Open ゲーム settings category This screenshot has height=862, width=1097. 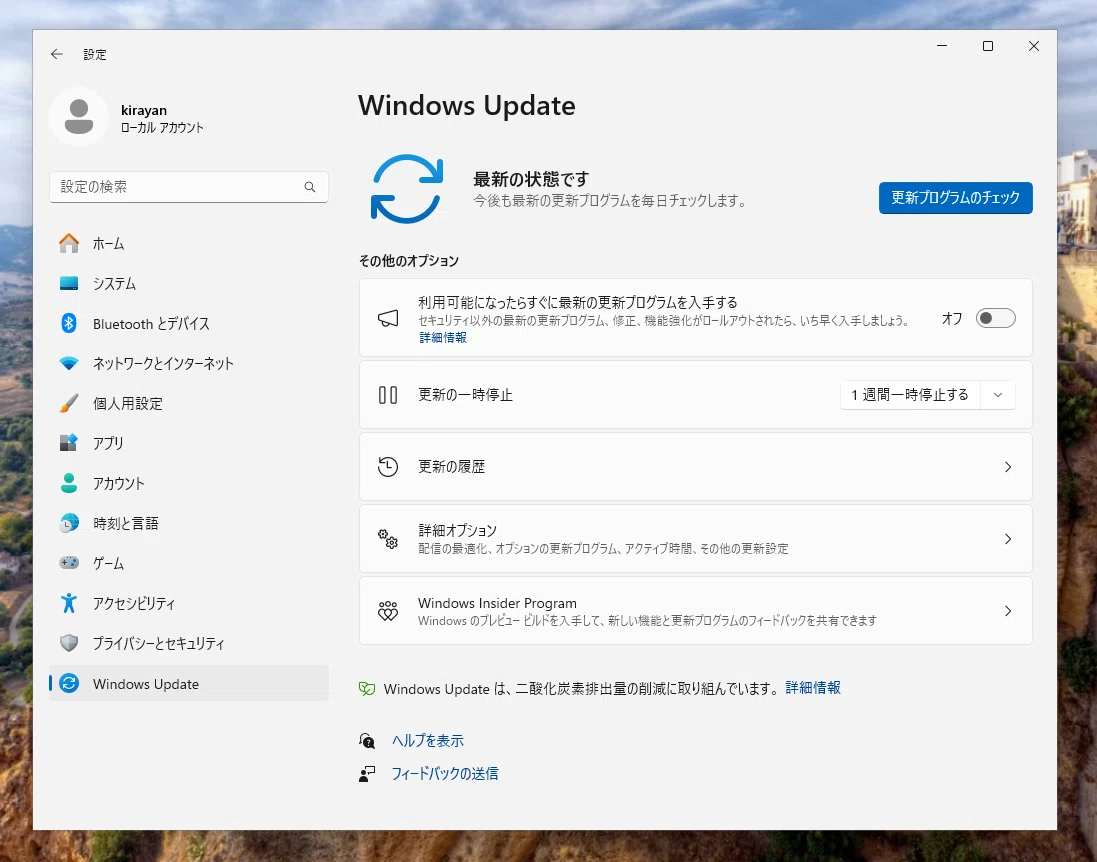pyautogui.click(x=189, y=563)
